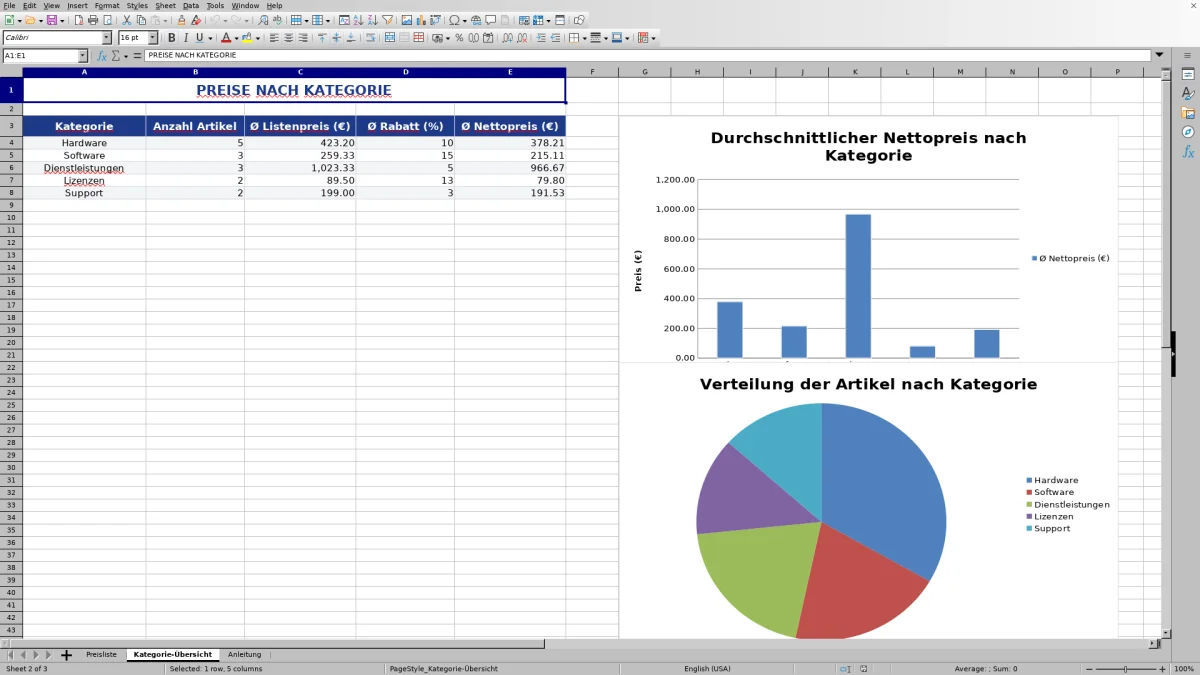This screenshot has width=1200, height=675.
Task: Open the Gallery panel in the sidebar
Action: click(1188, 110)
